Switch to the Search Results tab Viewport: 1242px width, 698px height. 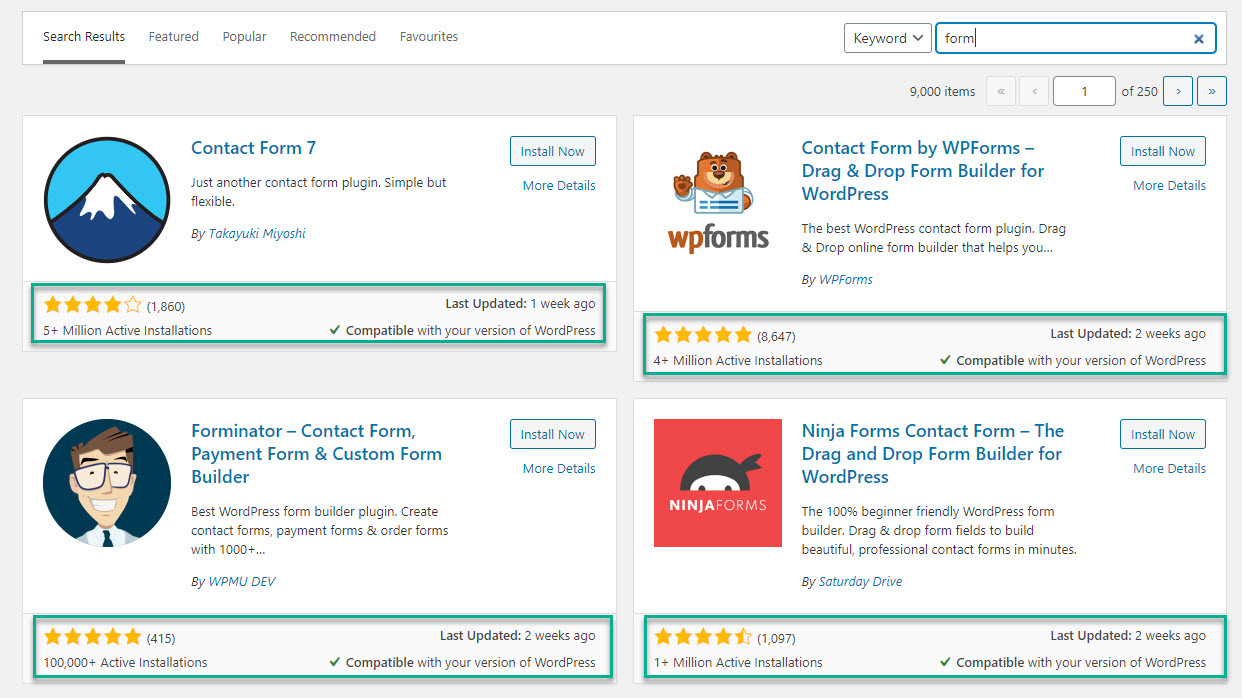tap(84, 37)
